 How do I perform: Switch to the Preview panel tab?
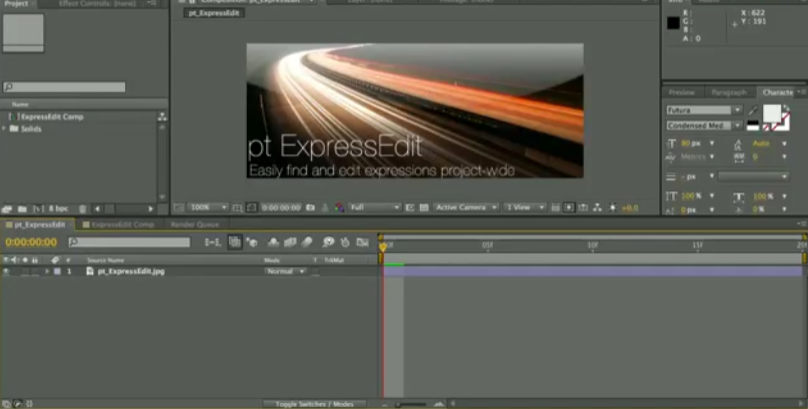click(x=682, y=93)
